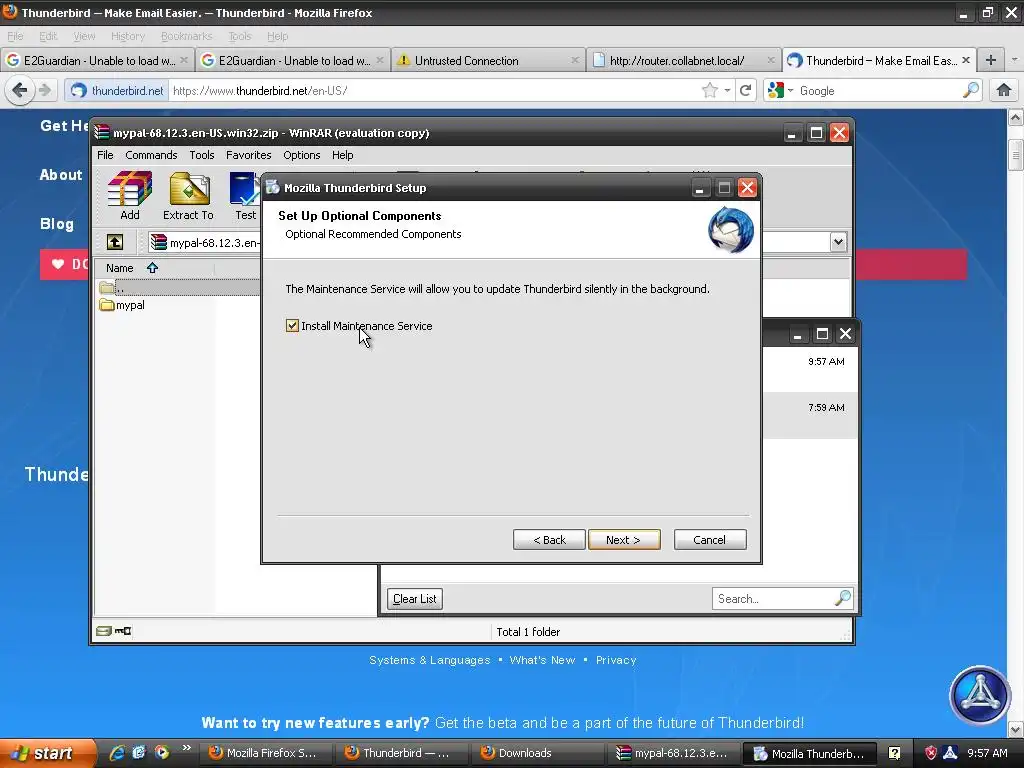The width and height of the screenshot is (1024, 768).
Task: Click search magnifier in Downloads window
Action: (842, 598)
